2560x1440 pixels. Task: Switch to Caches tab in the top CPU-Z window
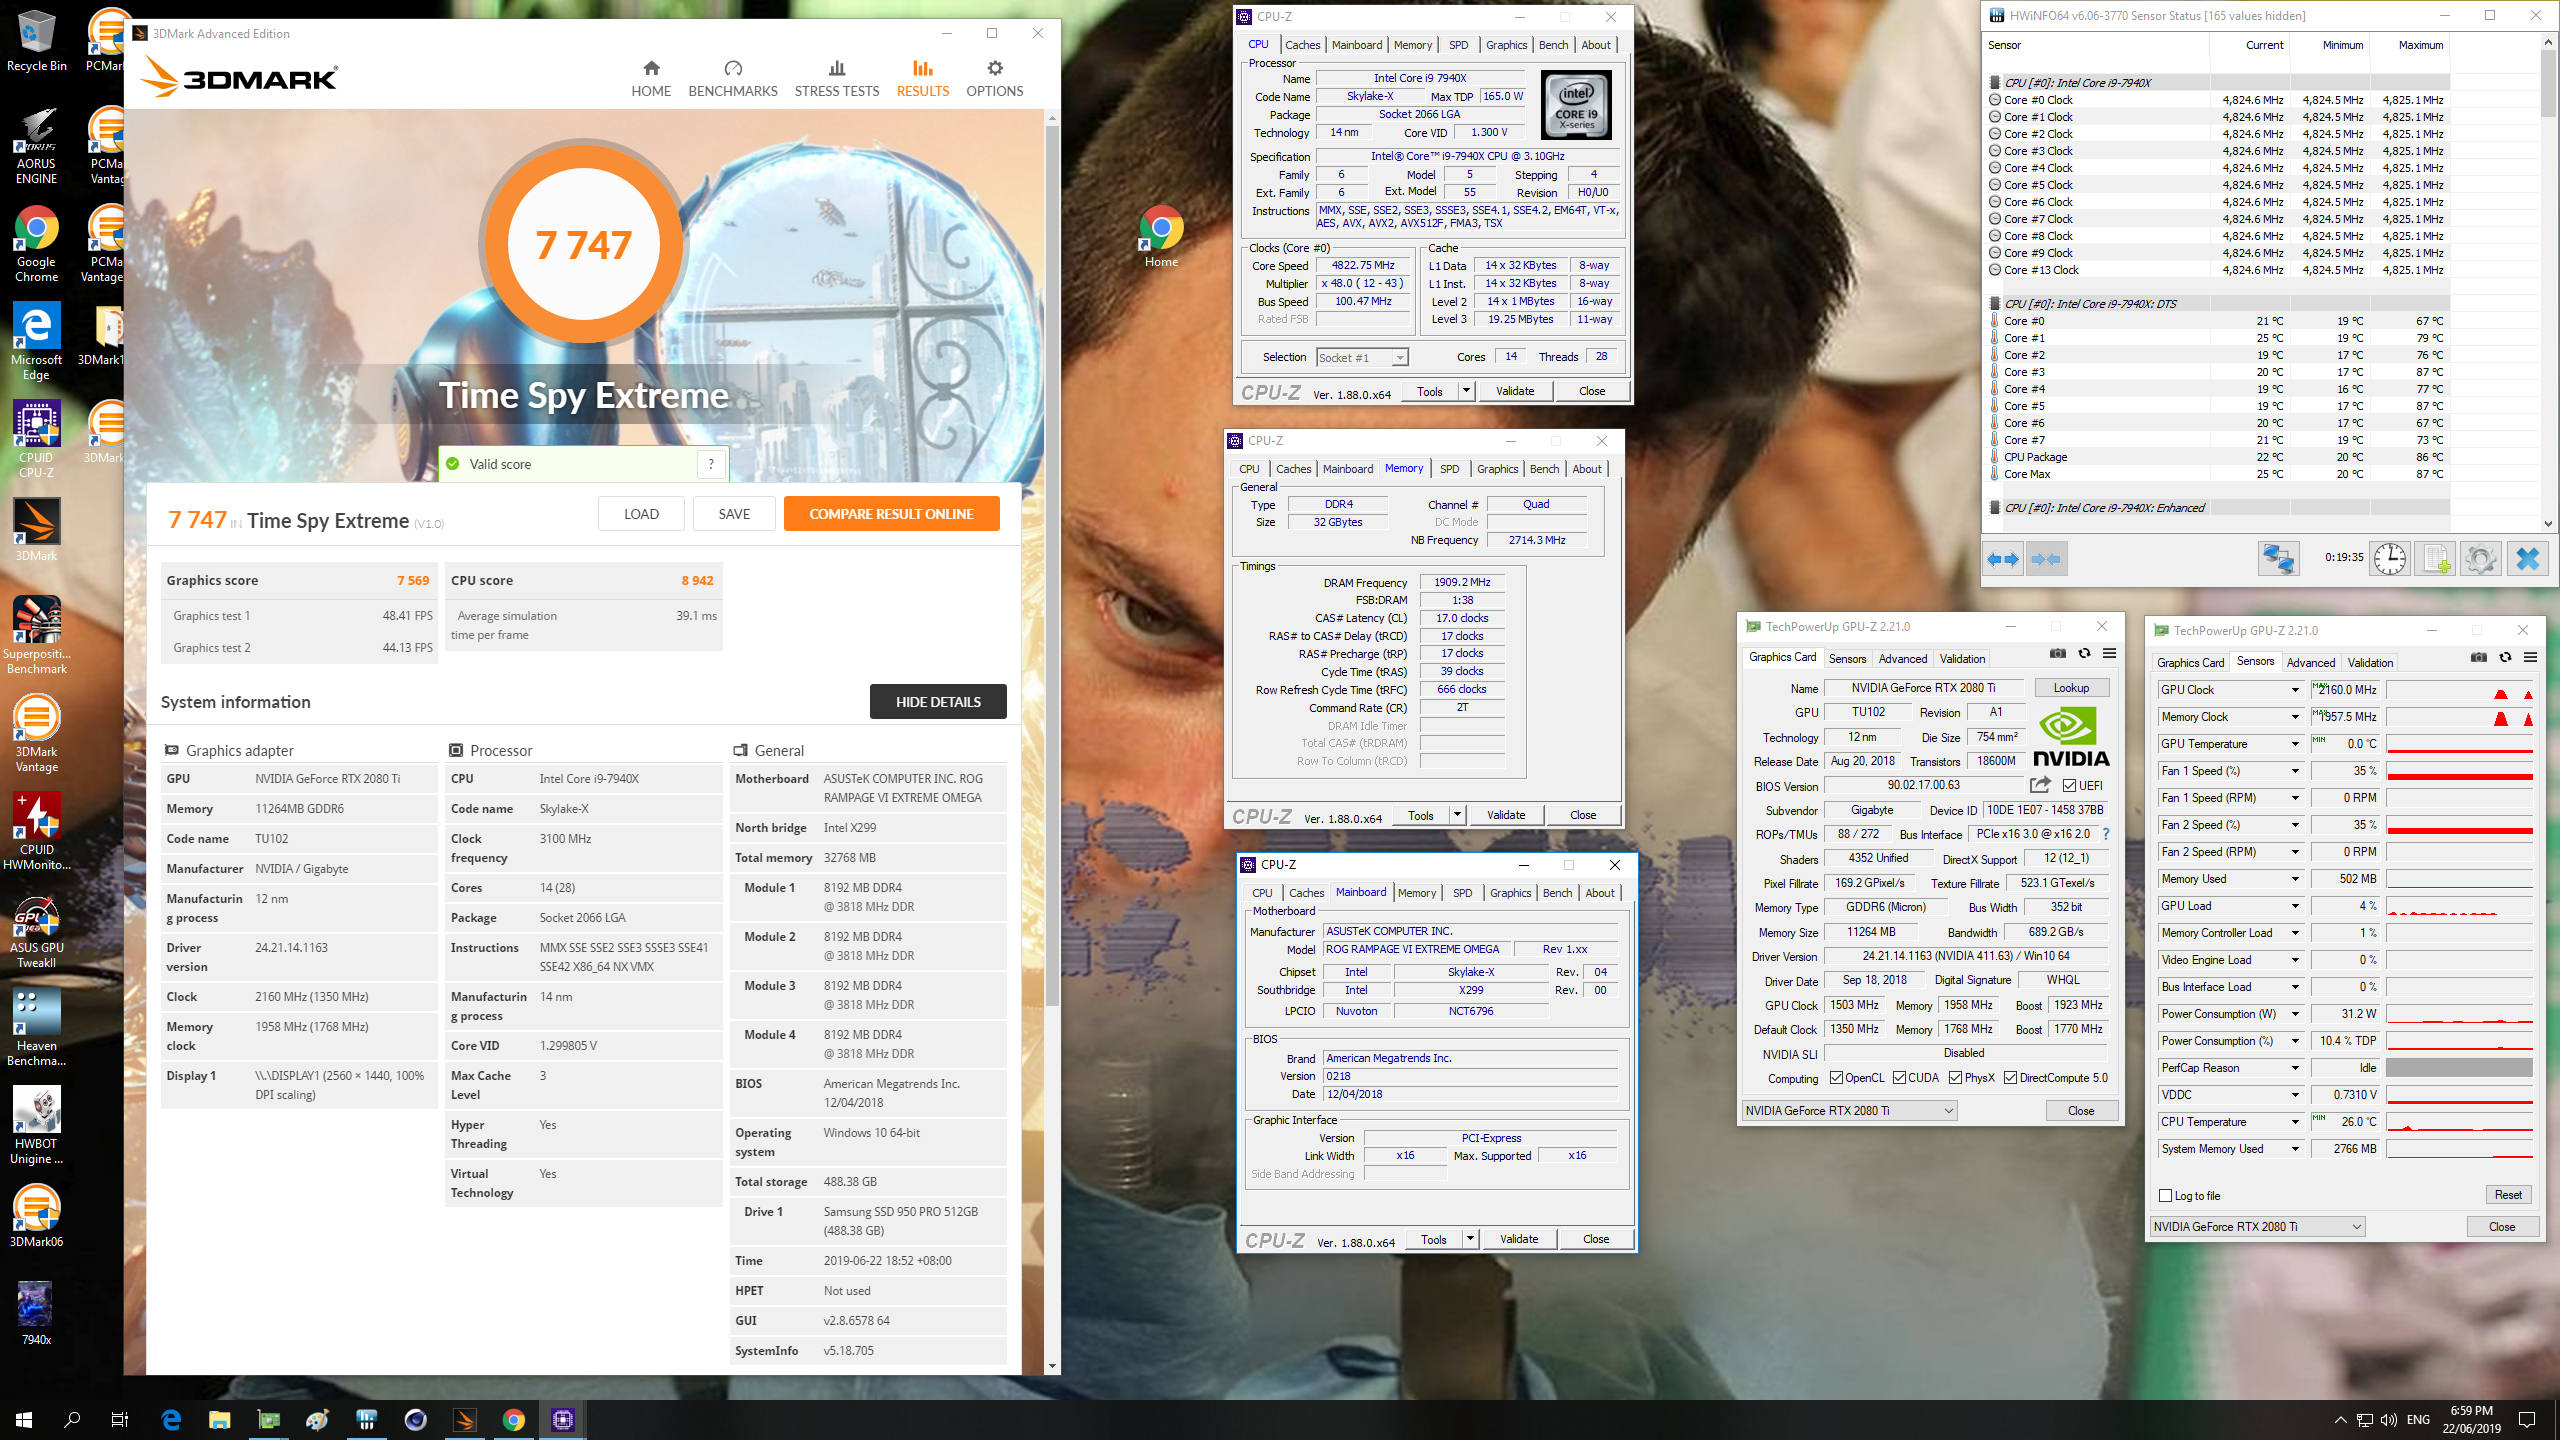coord(1302,45)
